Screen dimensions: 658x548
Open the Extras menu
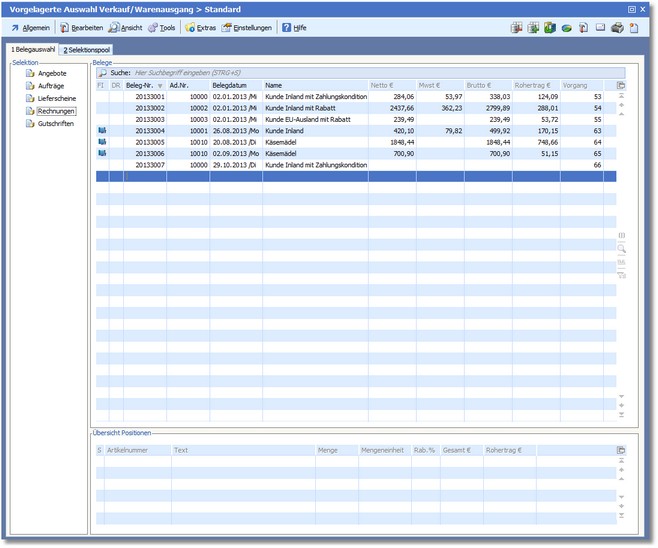tap(200, 27)
